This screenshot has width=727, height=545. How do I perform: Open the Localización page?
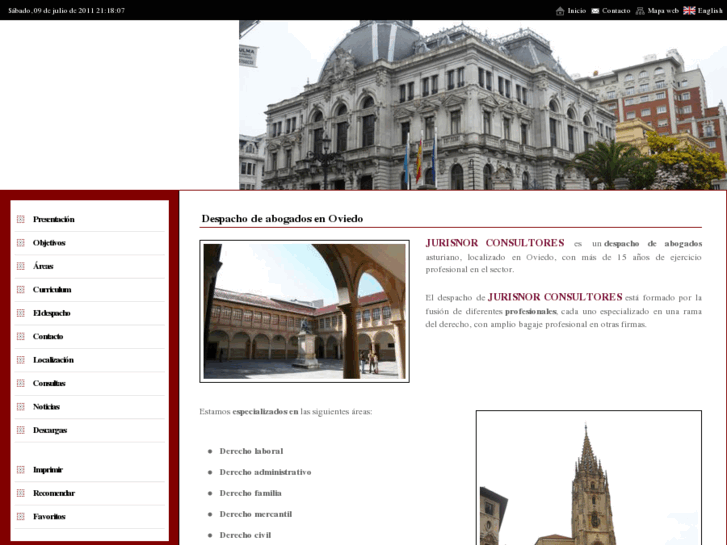53,360
